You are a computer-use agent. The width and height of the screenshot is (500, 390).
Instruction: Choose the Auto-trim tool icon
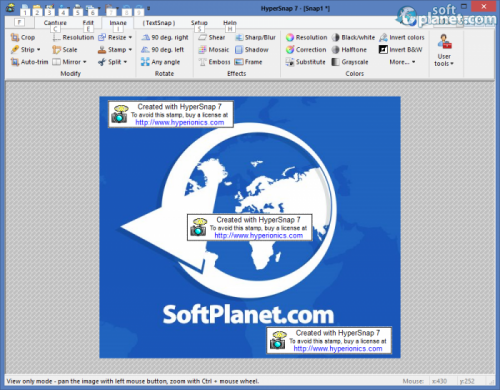pyautogui.click(x=15, y=62)
